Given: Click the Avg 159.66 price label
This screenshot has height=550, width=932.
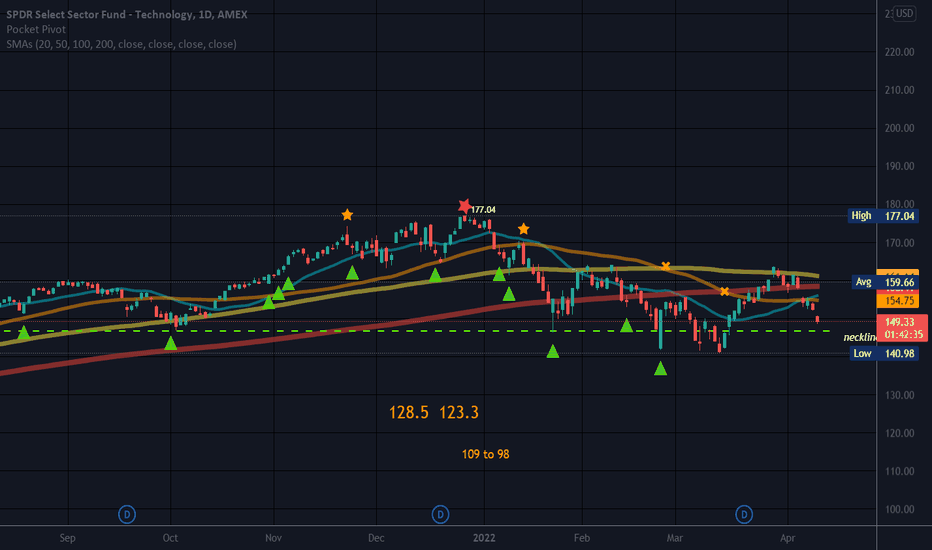Looking at the screenshot, I should point(885,282).
